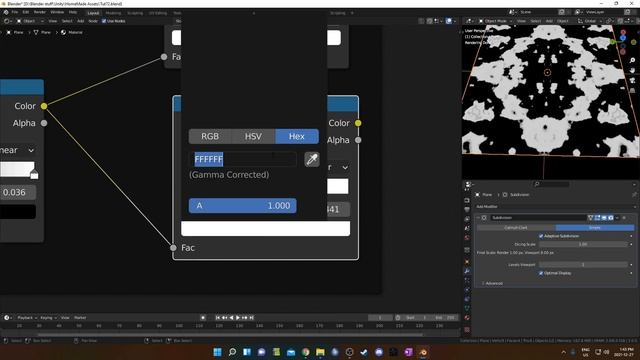Click the white color swatch on right node
Viewport: 640px width, 360px height.
click(338, 186)
